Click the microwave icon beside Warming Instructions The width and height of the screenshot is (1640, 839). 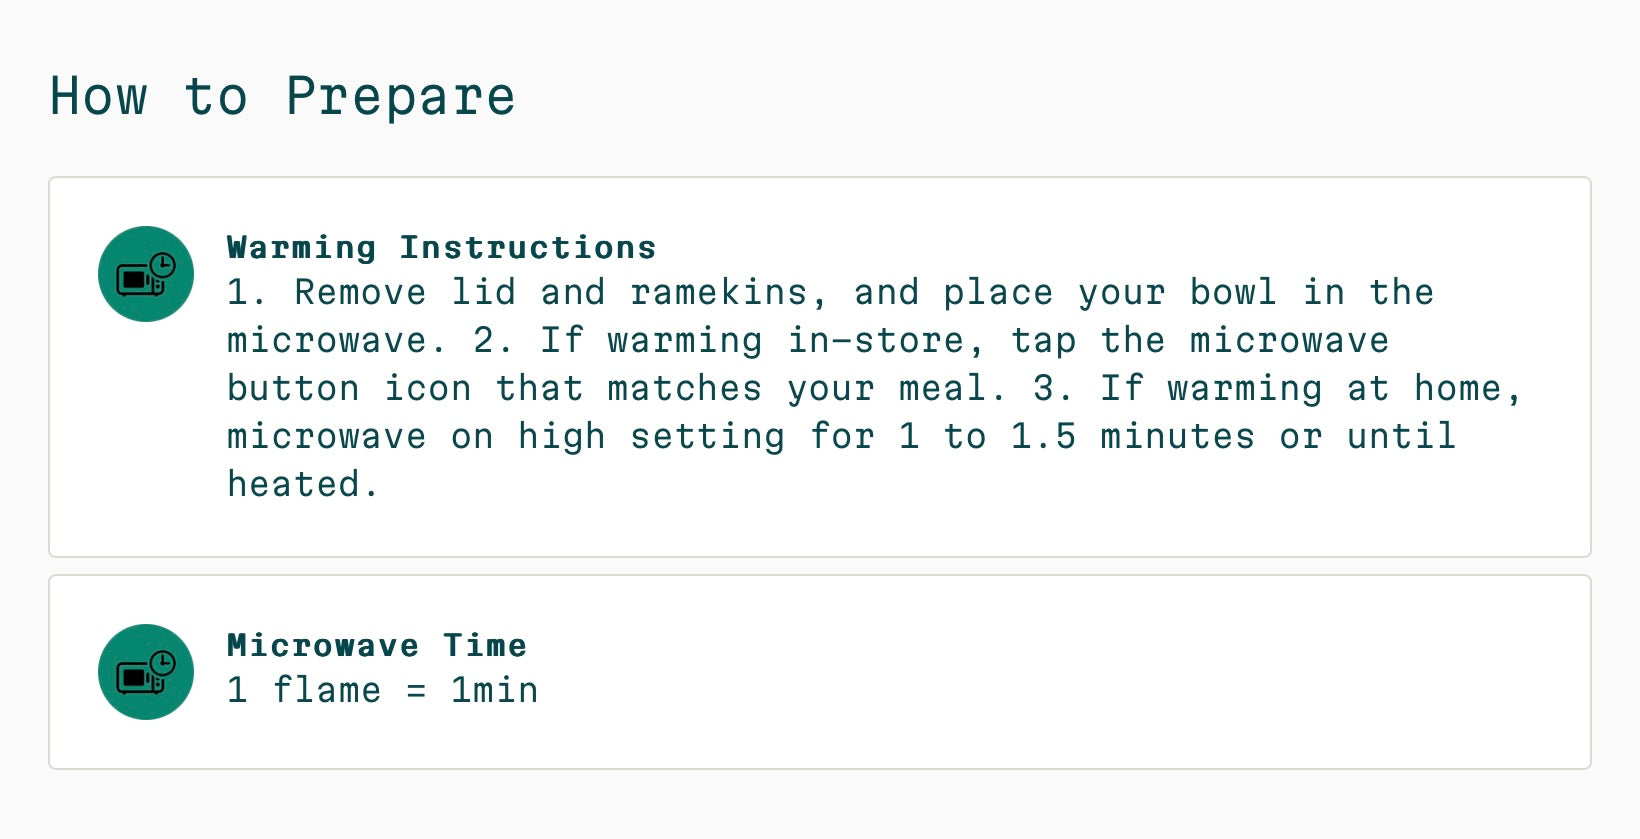(146, 274)
